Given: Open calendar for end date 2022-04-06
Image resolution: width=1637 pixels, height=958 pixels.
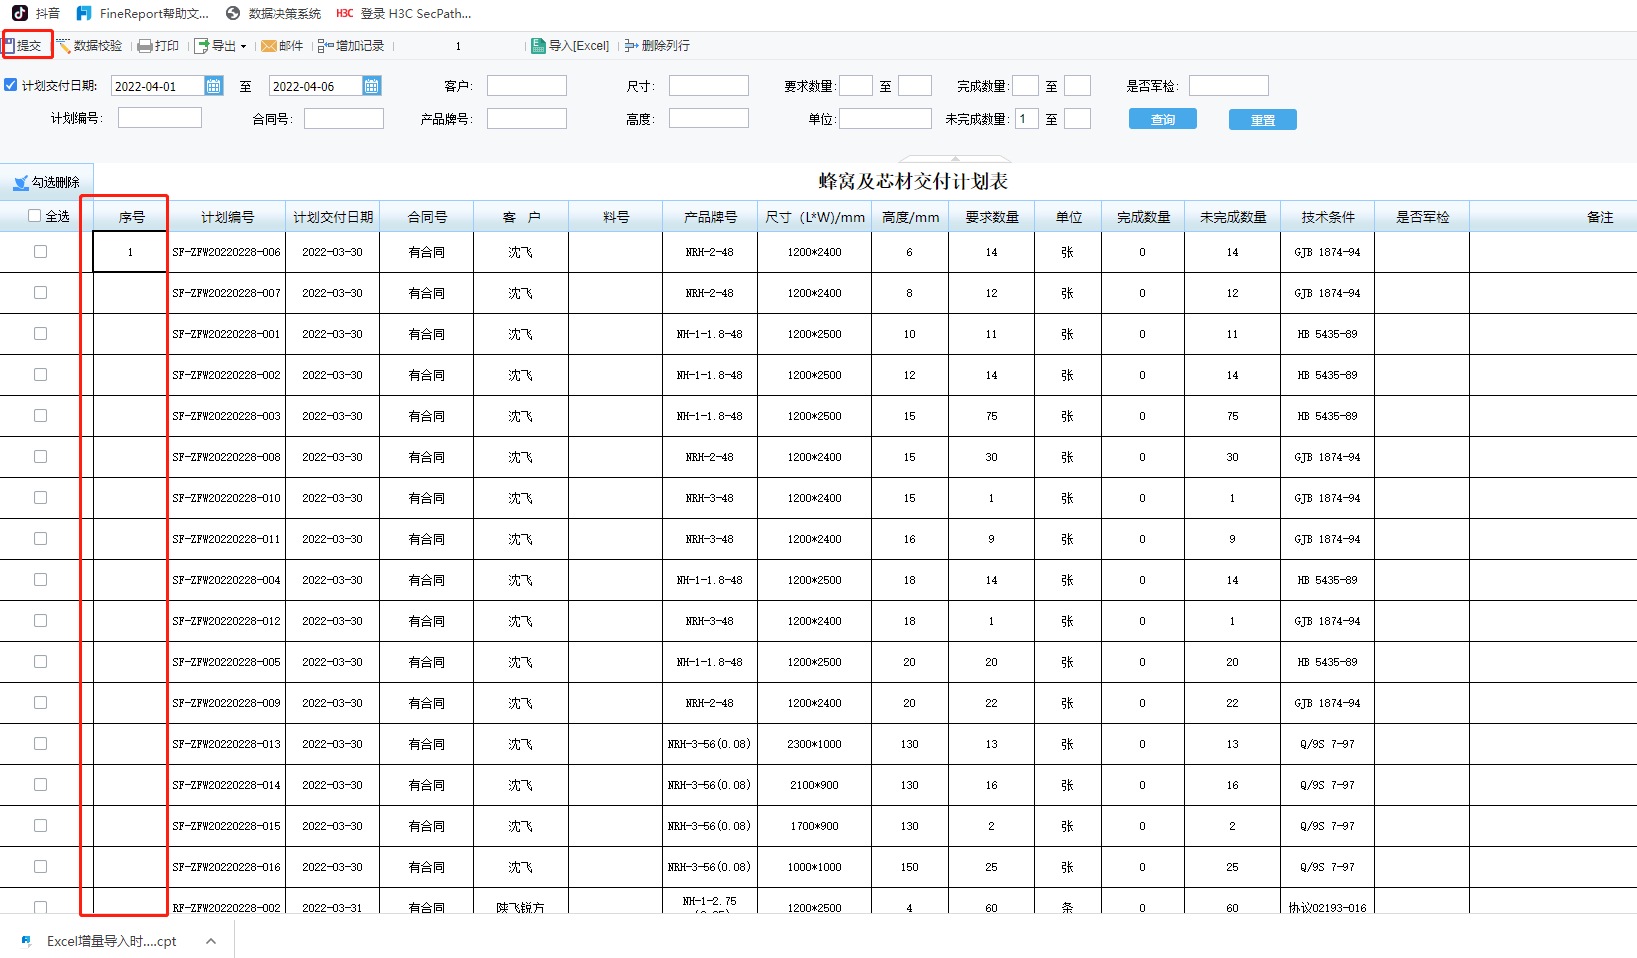Looking at the screenshot, I should point(371,86).
